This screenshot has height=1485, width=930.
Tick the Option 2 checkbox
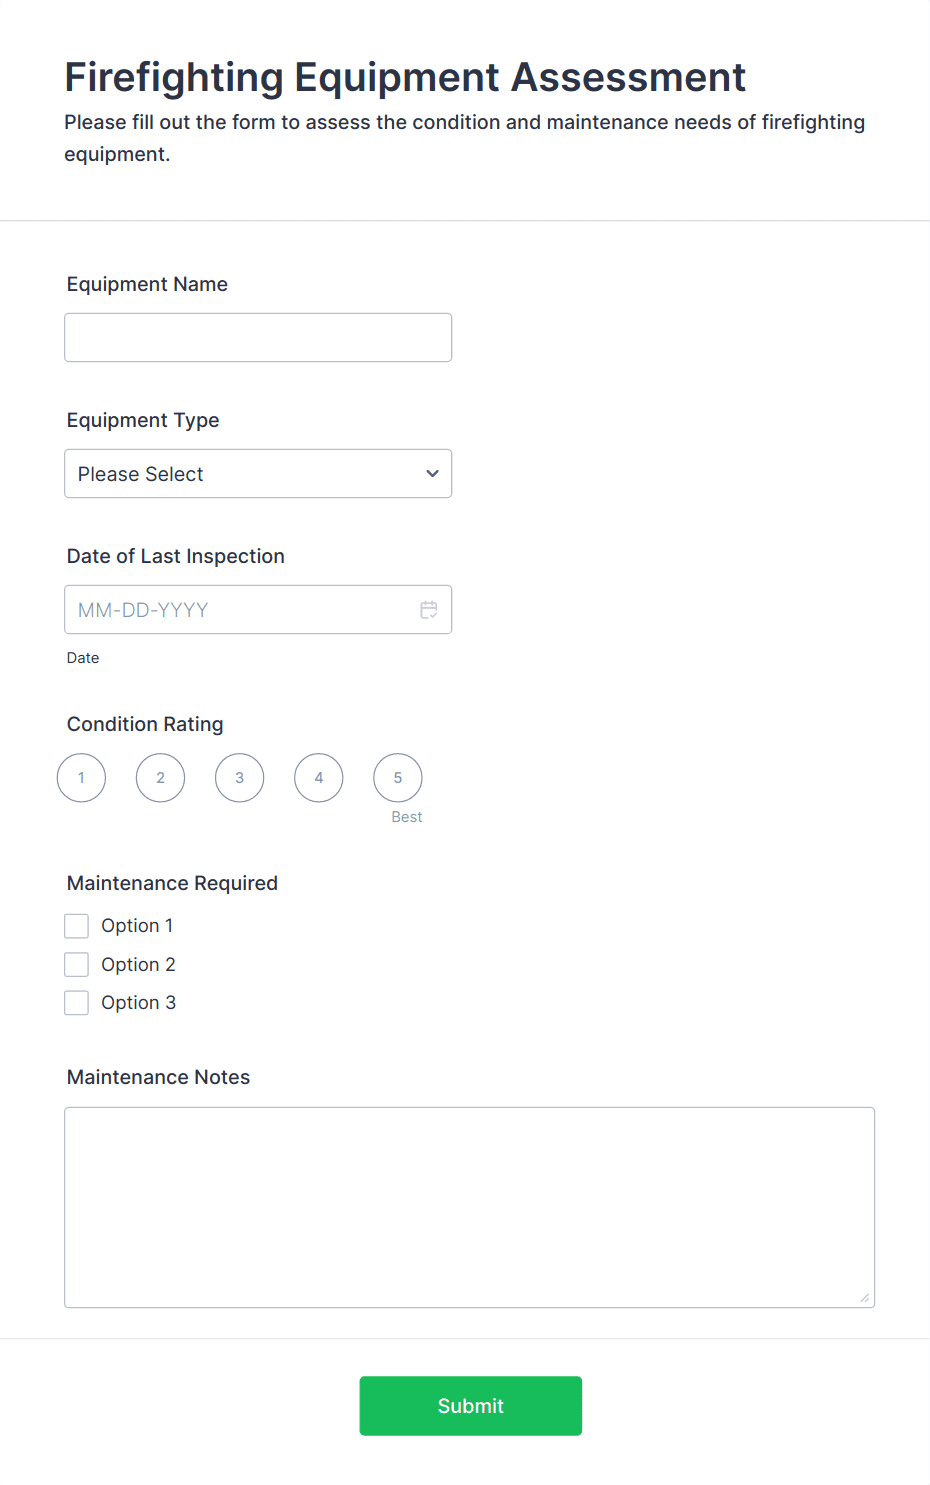coord(77,965)
